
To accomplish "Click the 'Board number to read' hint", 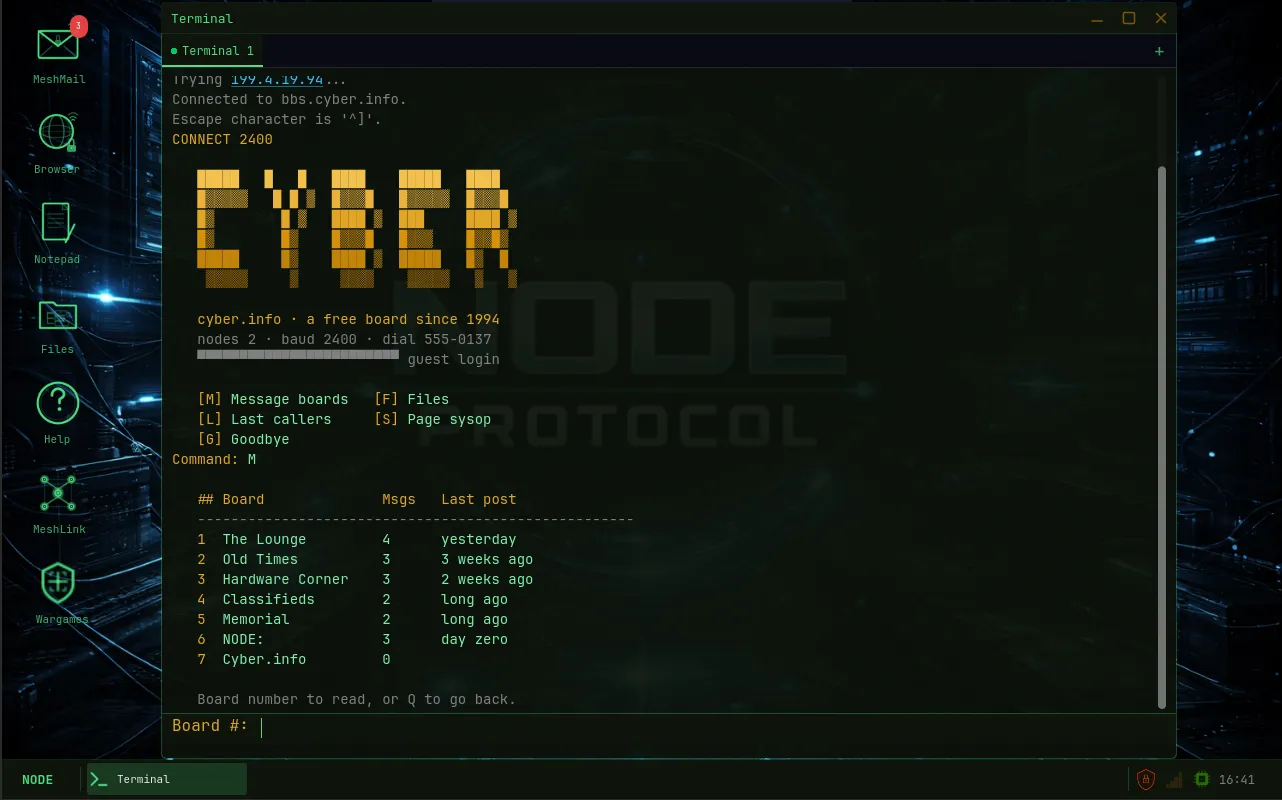I will 357,699.
